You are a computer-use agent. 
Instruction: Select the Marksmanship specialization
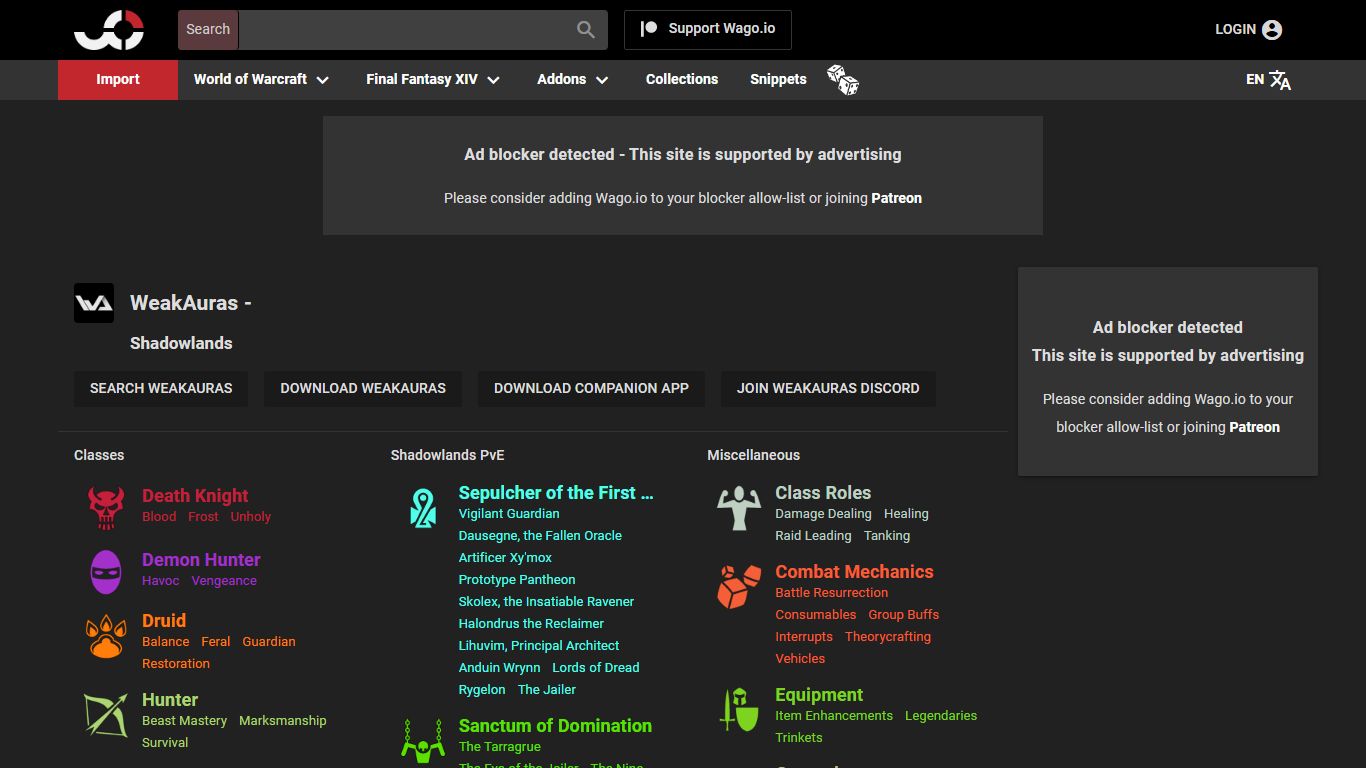283,721
